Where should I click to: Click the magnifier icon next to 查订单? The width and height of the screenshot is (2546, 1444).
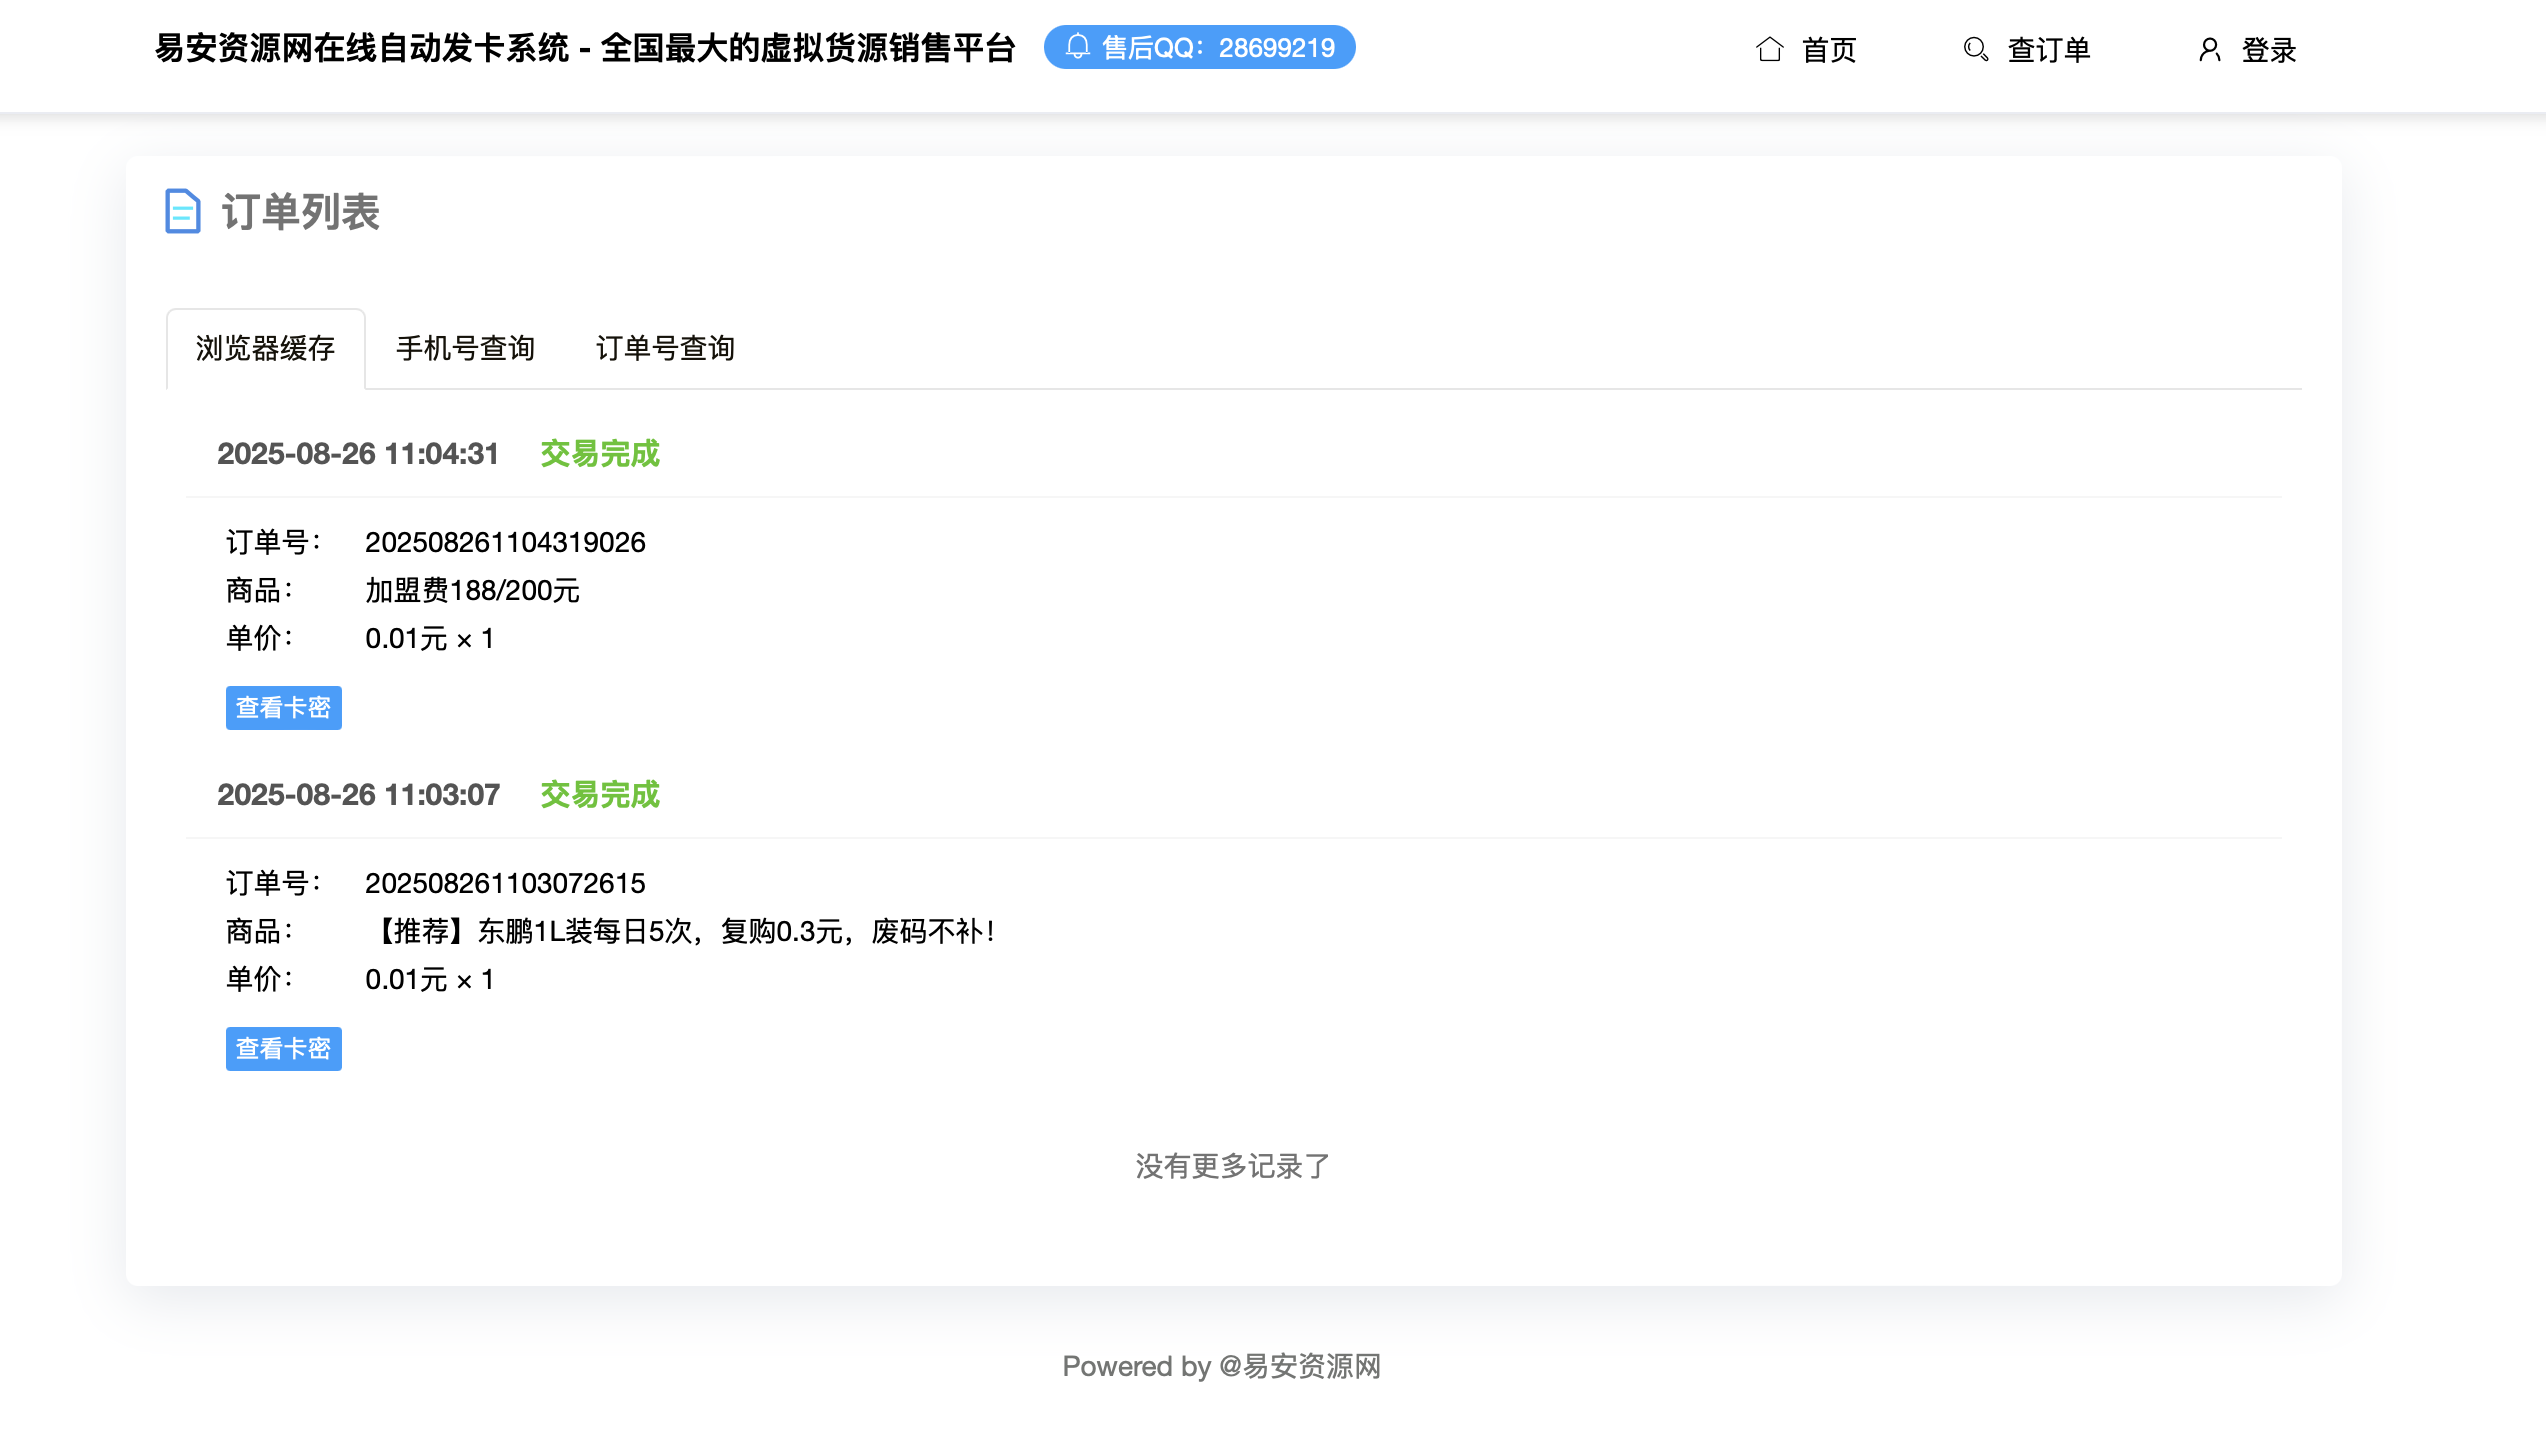(x=1975, y=48)
